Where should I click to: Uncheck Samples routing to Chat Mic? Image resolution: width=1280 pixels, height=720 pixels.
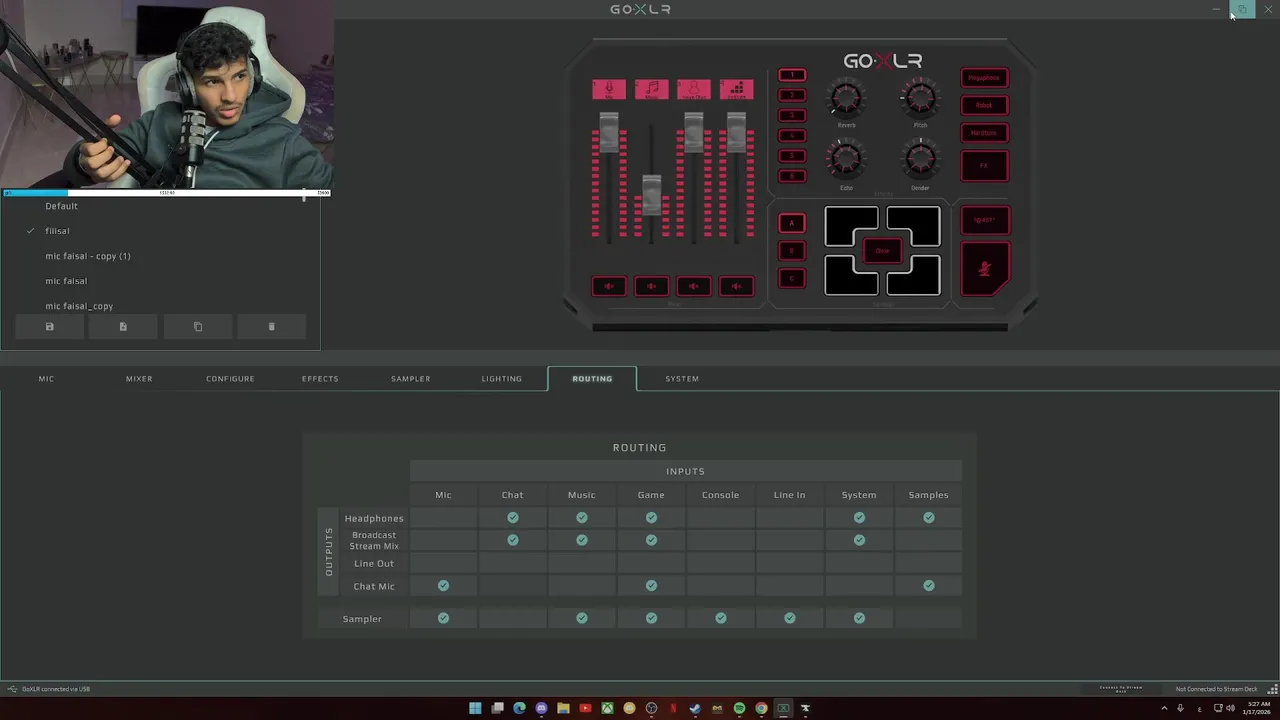(929, 586)
